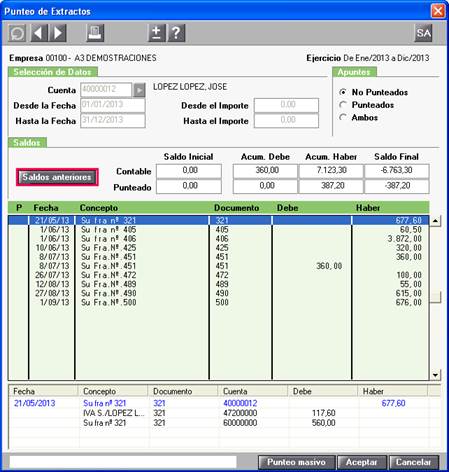The image size is (449, 472).
Task: Click the bottom status text field
Action: pos(123,462)
